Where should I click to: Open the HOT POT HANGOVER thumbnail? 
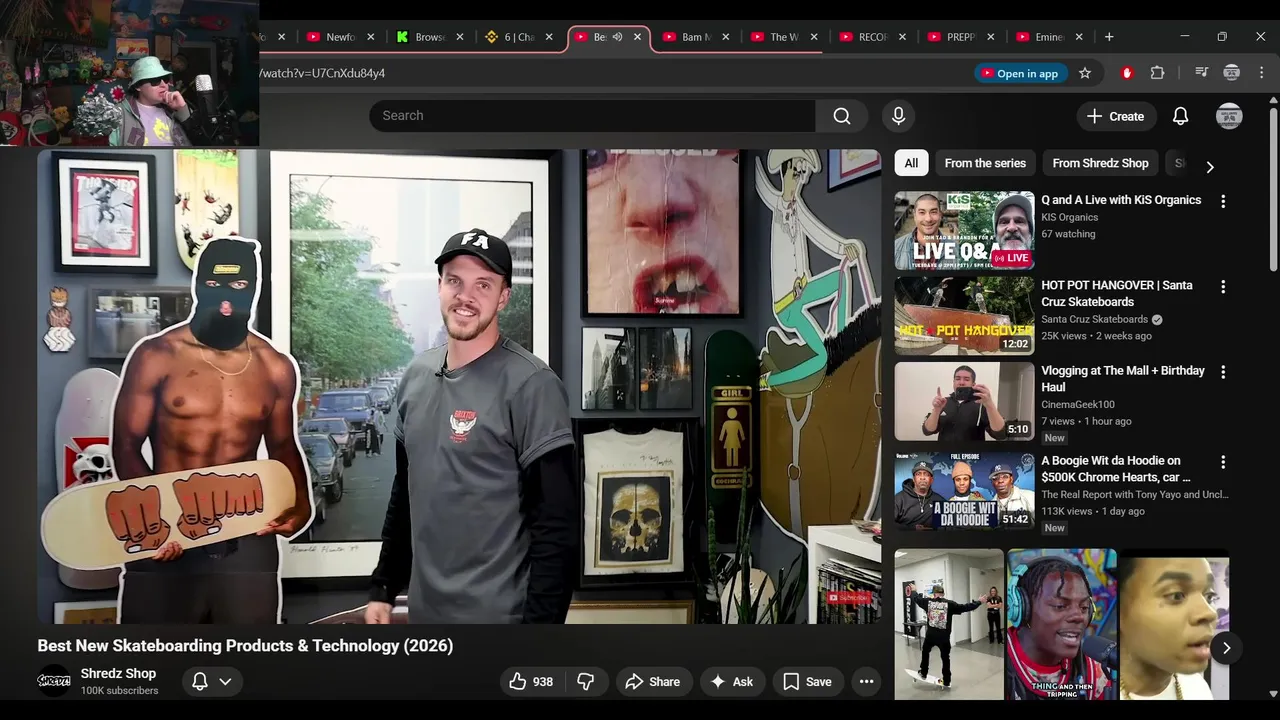point(964,316)
